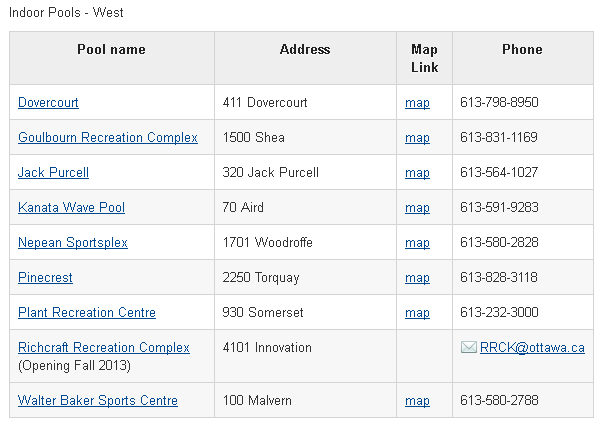Click the Pool name column header
Screen dimensions: 600x429
[111, 49]
